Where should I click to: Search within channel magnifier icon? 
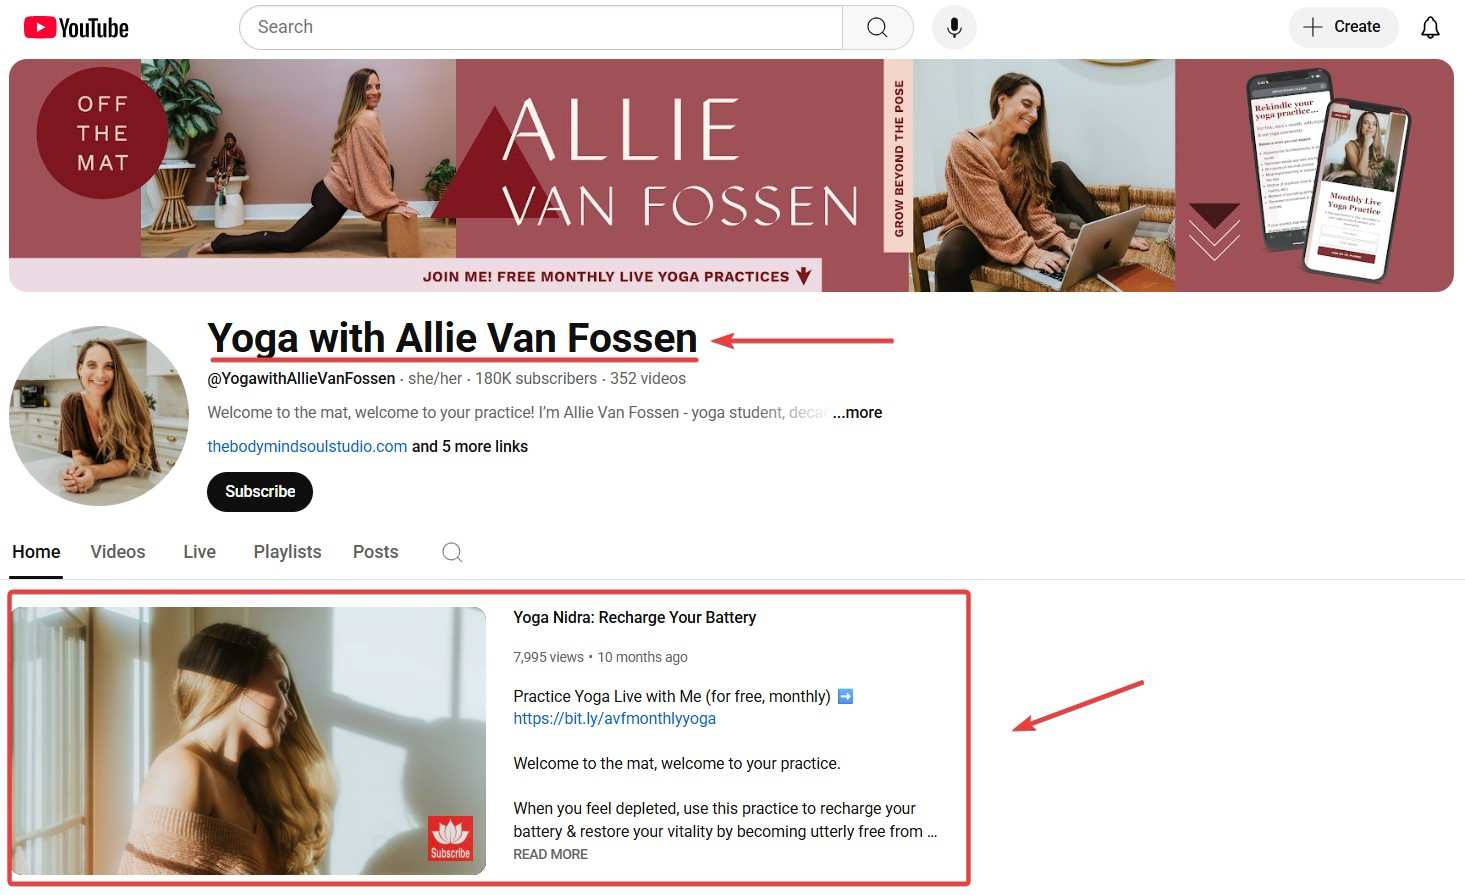point(452,552)
